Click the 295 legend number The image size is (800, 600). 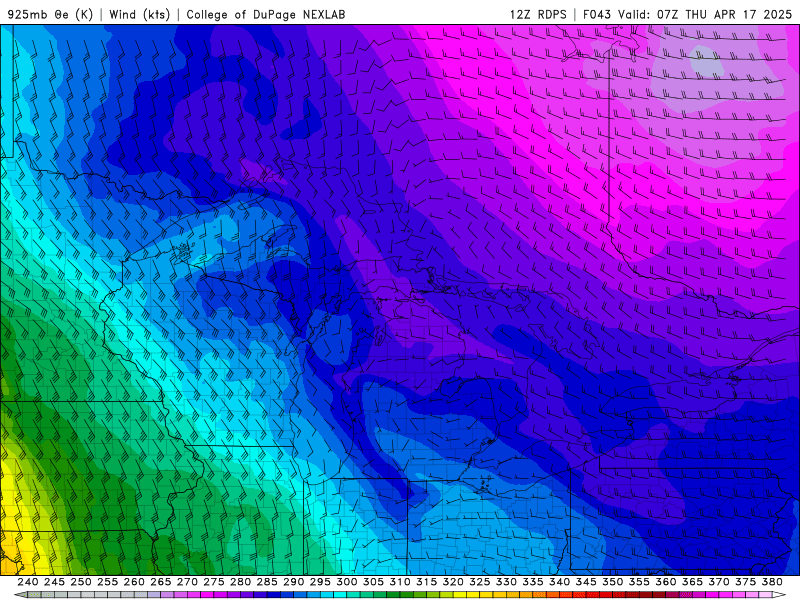tap(320, 582)
